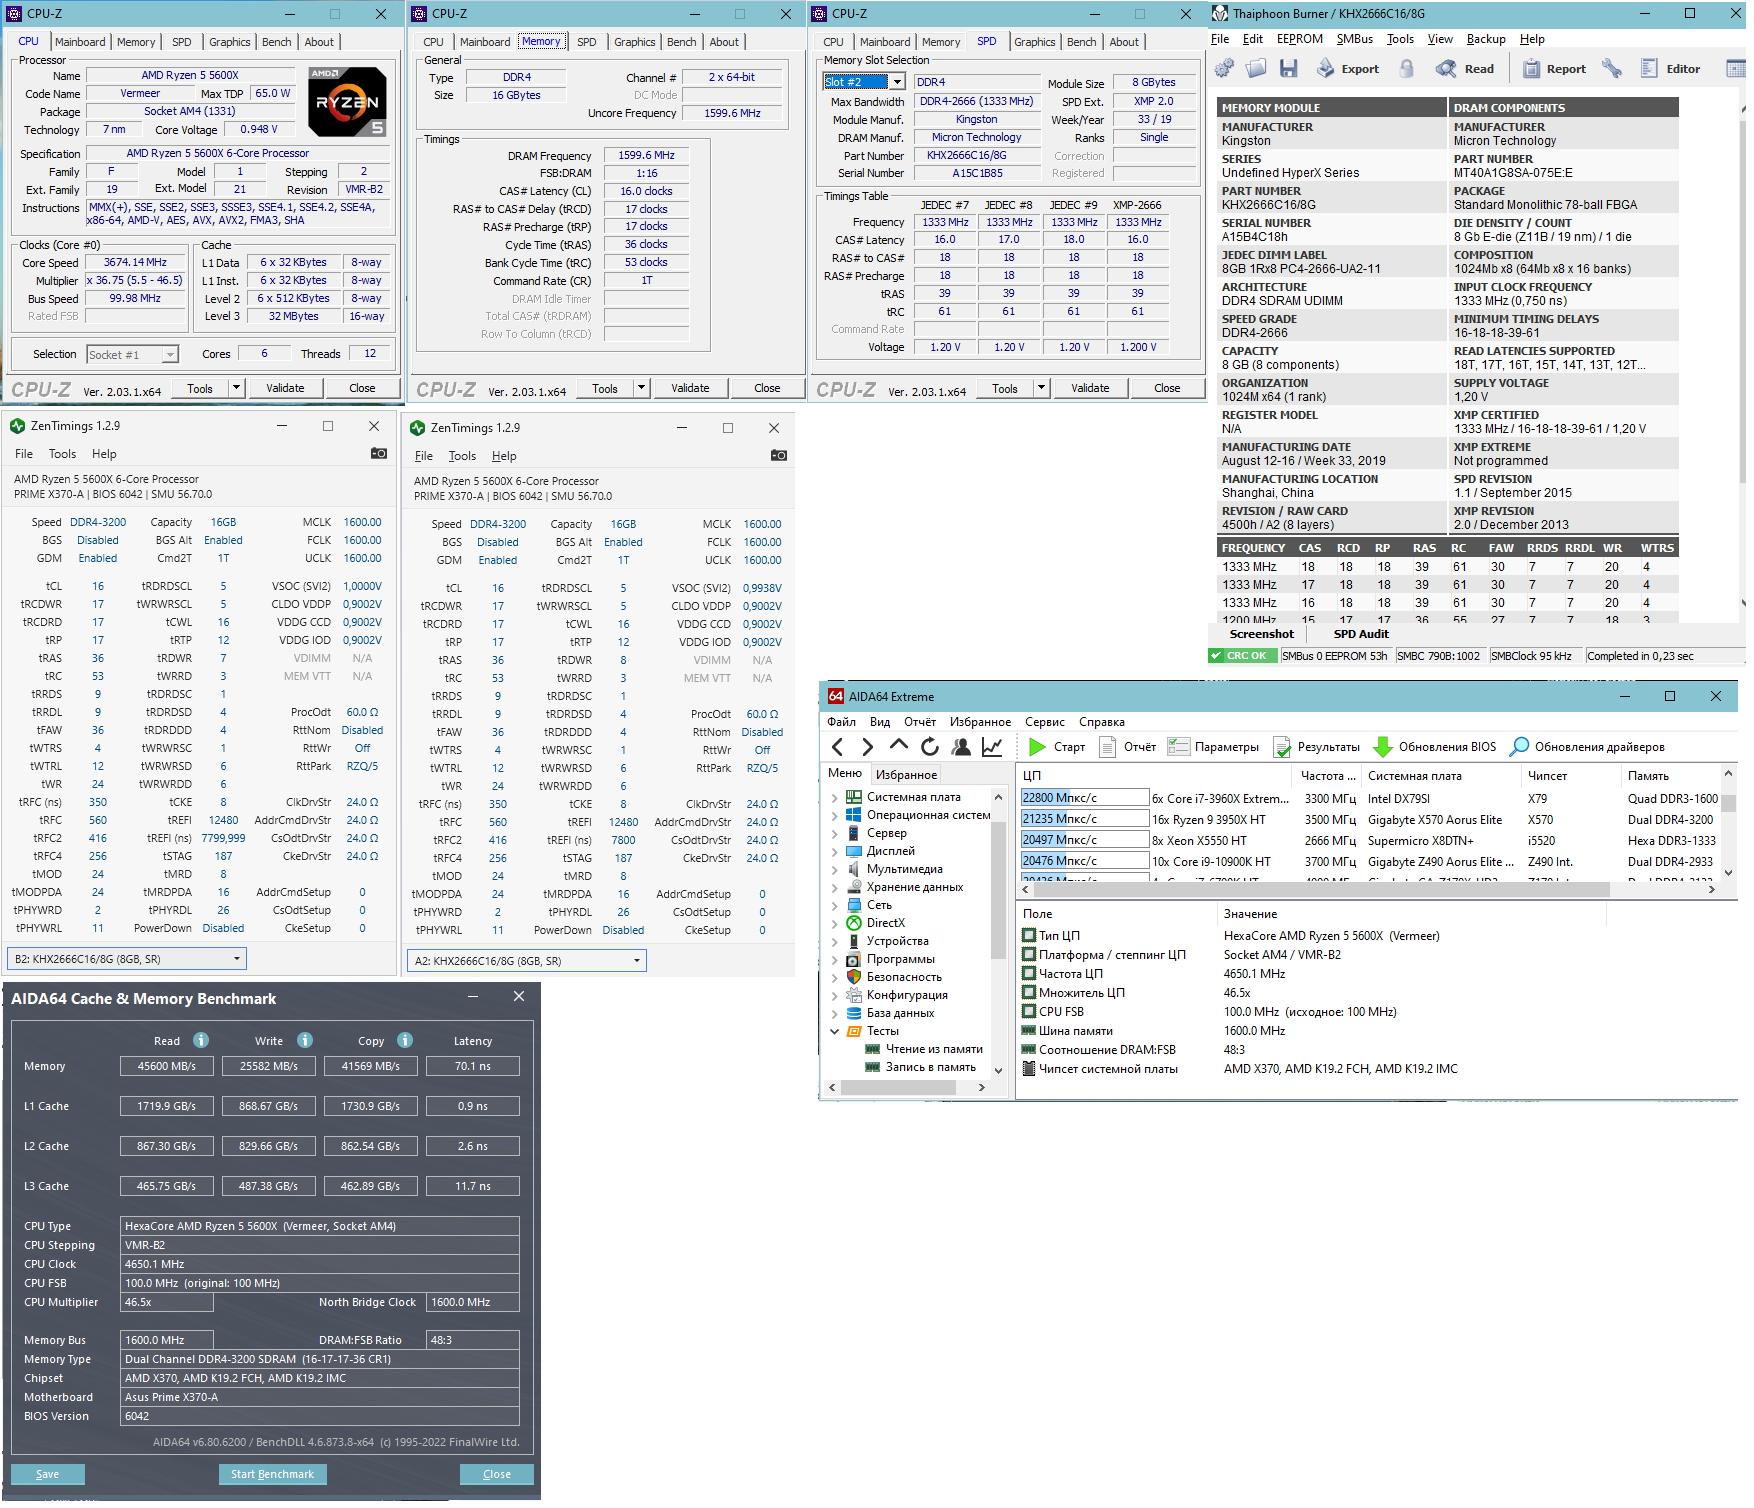The image size is (1754, 1508).
Task: Select the 16x Ryzen 9 3950X HT row
Action: point(1370,819)
